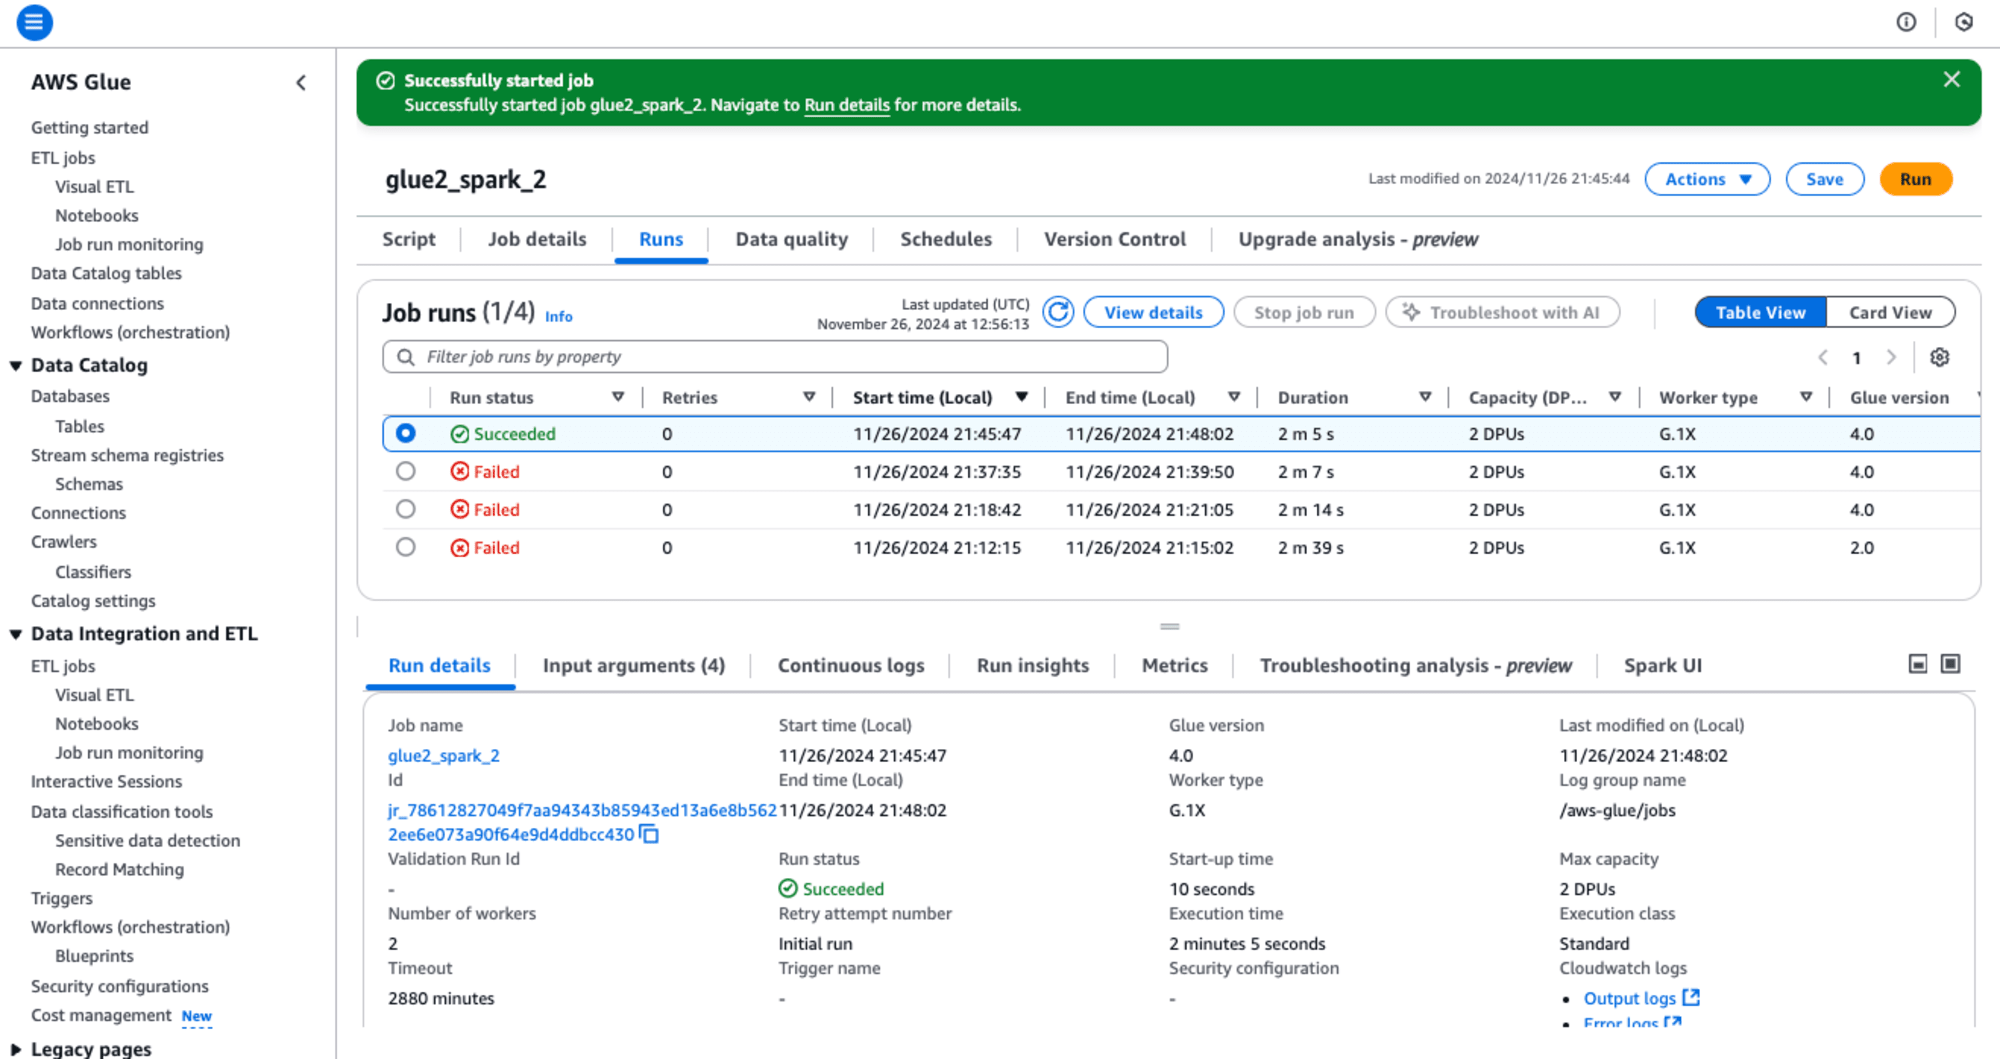Open the Version Control tab
2000x1059 pixels.
[1115, 239]
